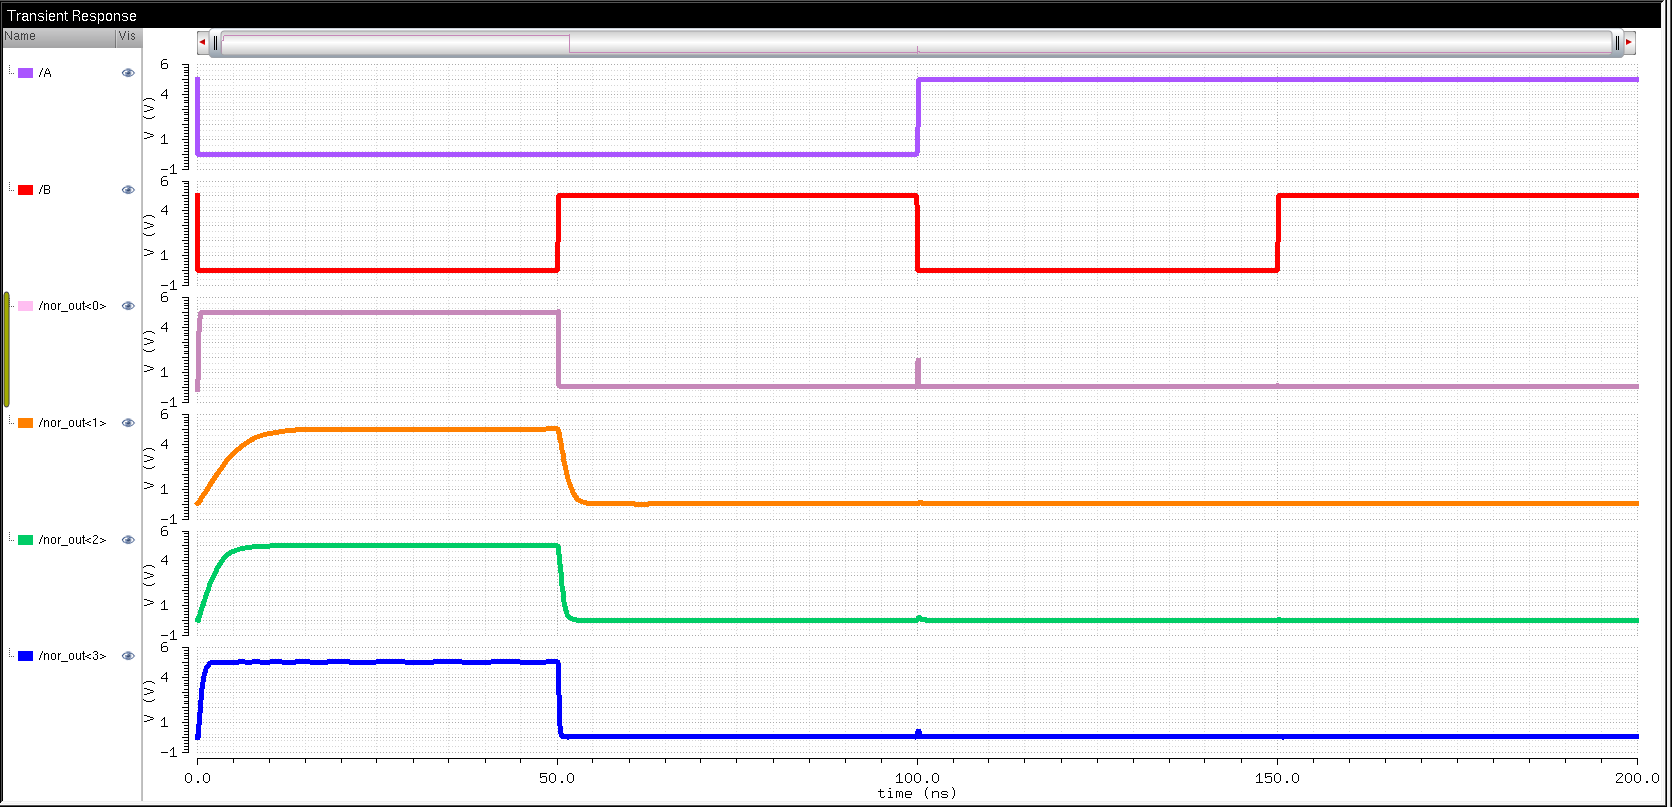
Task: Click the 150.0 time axis label
Action: coord(1277,777)
